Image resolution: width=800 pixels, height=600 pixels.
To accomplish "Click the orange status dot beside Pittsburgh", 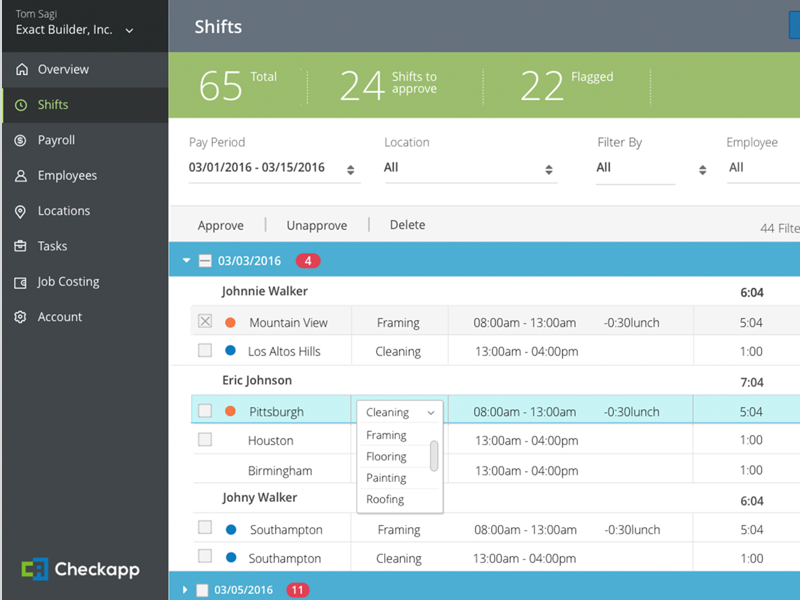I will [231, 411].
